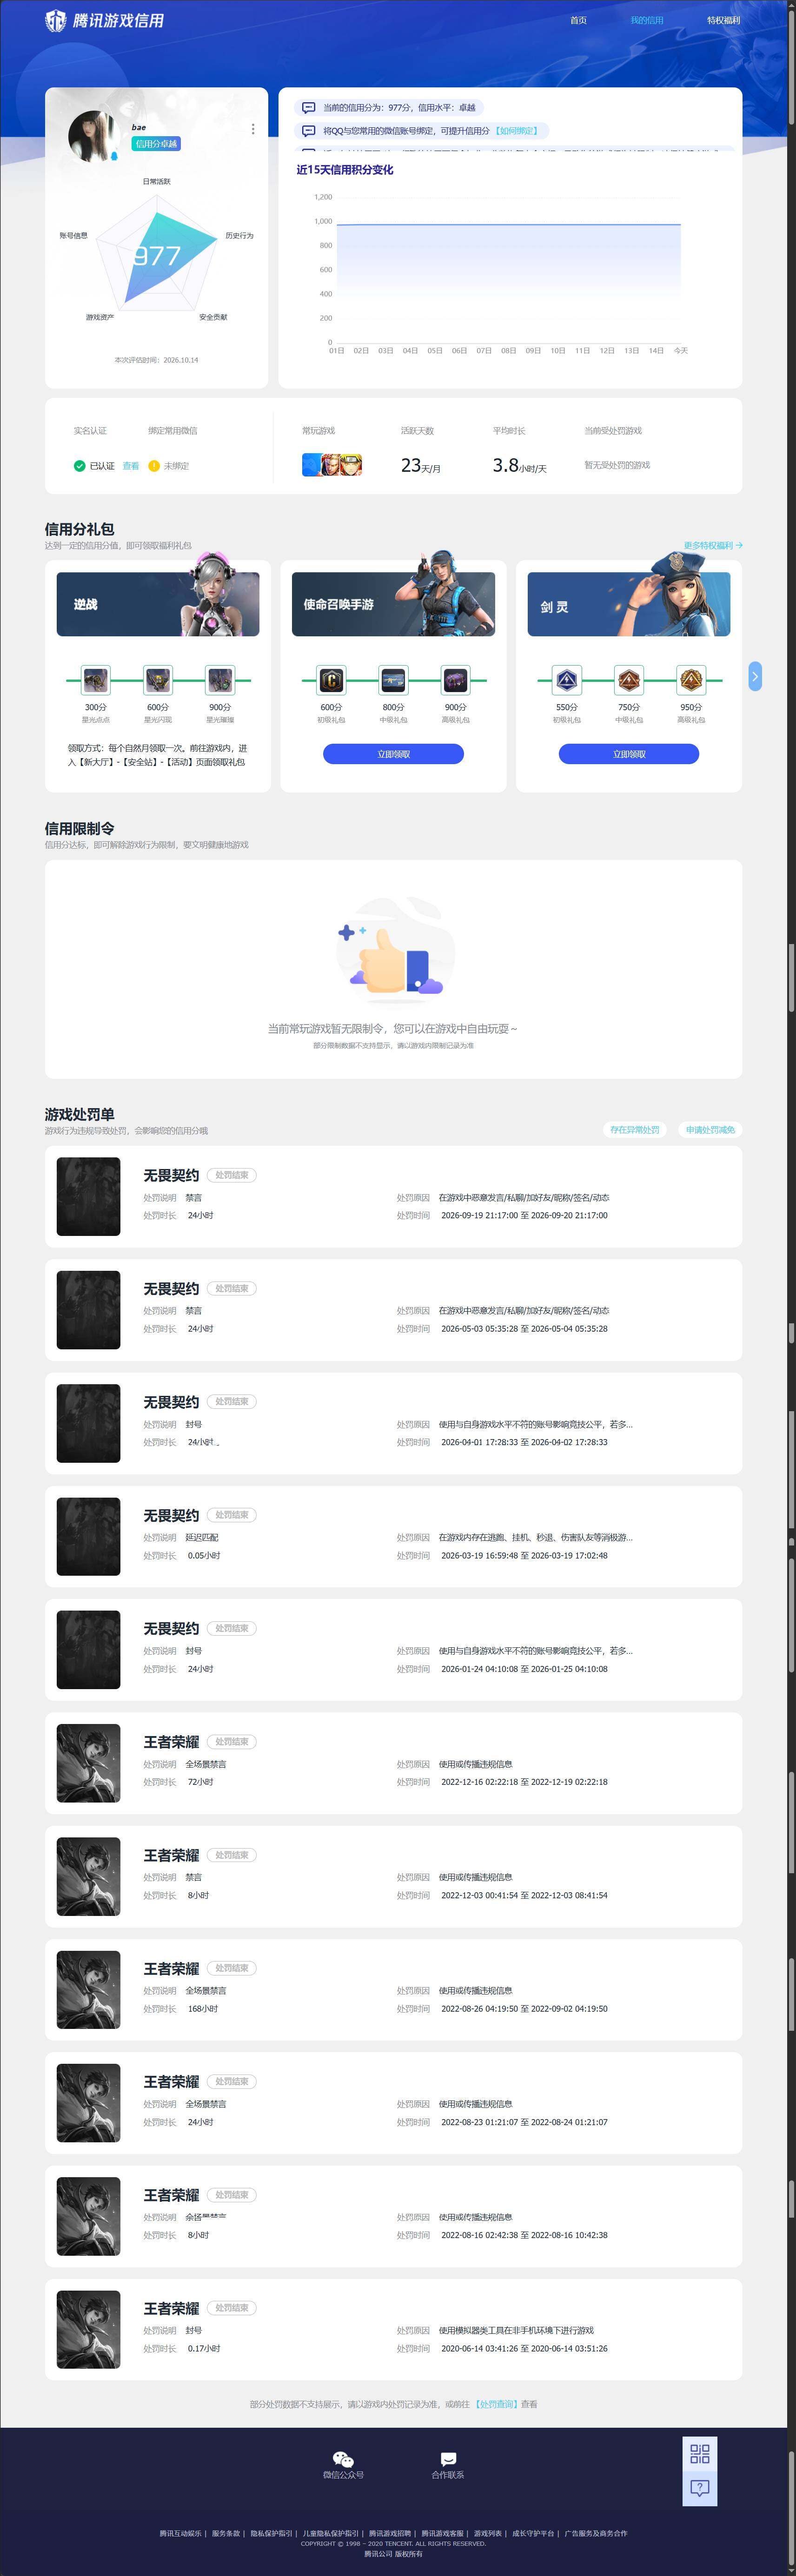This screenshot has height=2576, width=796.
Task: Click the 使命召唤手游 900分 高级礼包 icon
Action: point(455,680)
